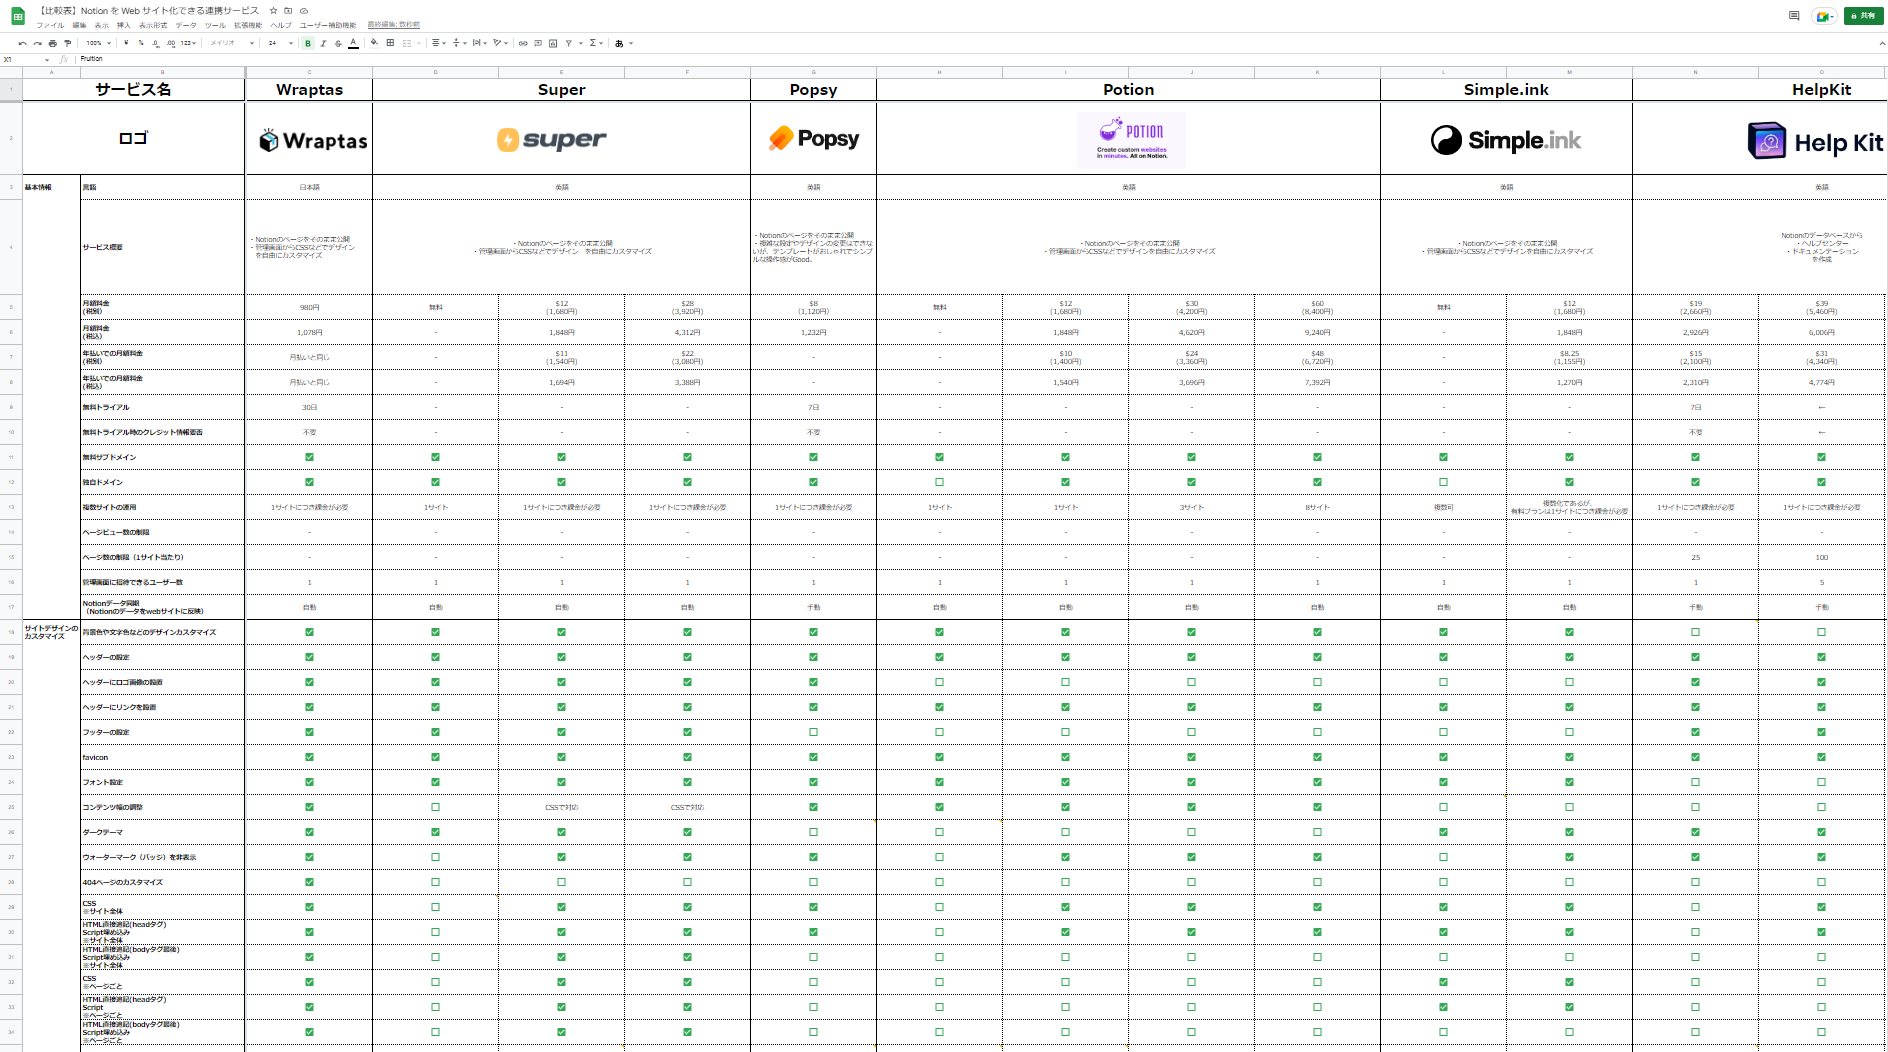Open the ユーザー補助機能 menu
Screen dimensions: 1888x1052
tap(327, 25)
